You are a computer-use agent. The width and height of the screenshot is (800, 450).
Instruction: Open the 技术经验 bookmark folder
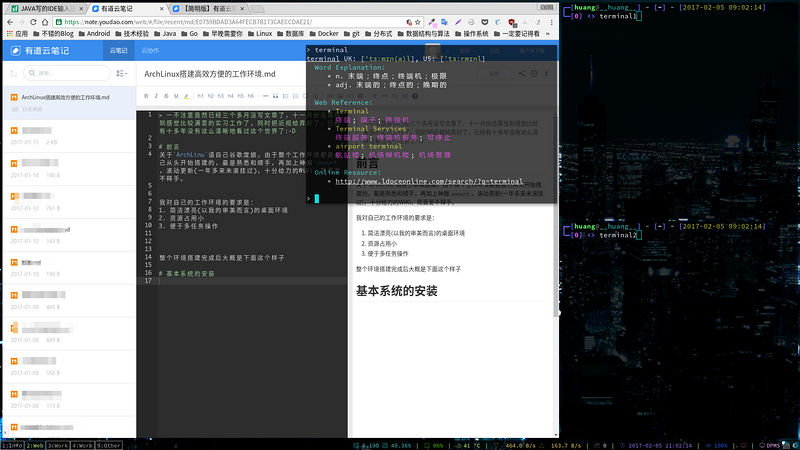click(132, 34)
